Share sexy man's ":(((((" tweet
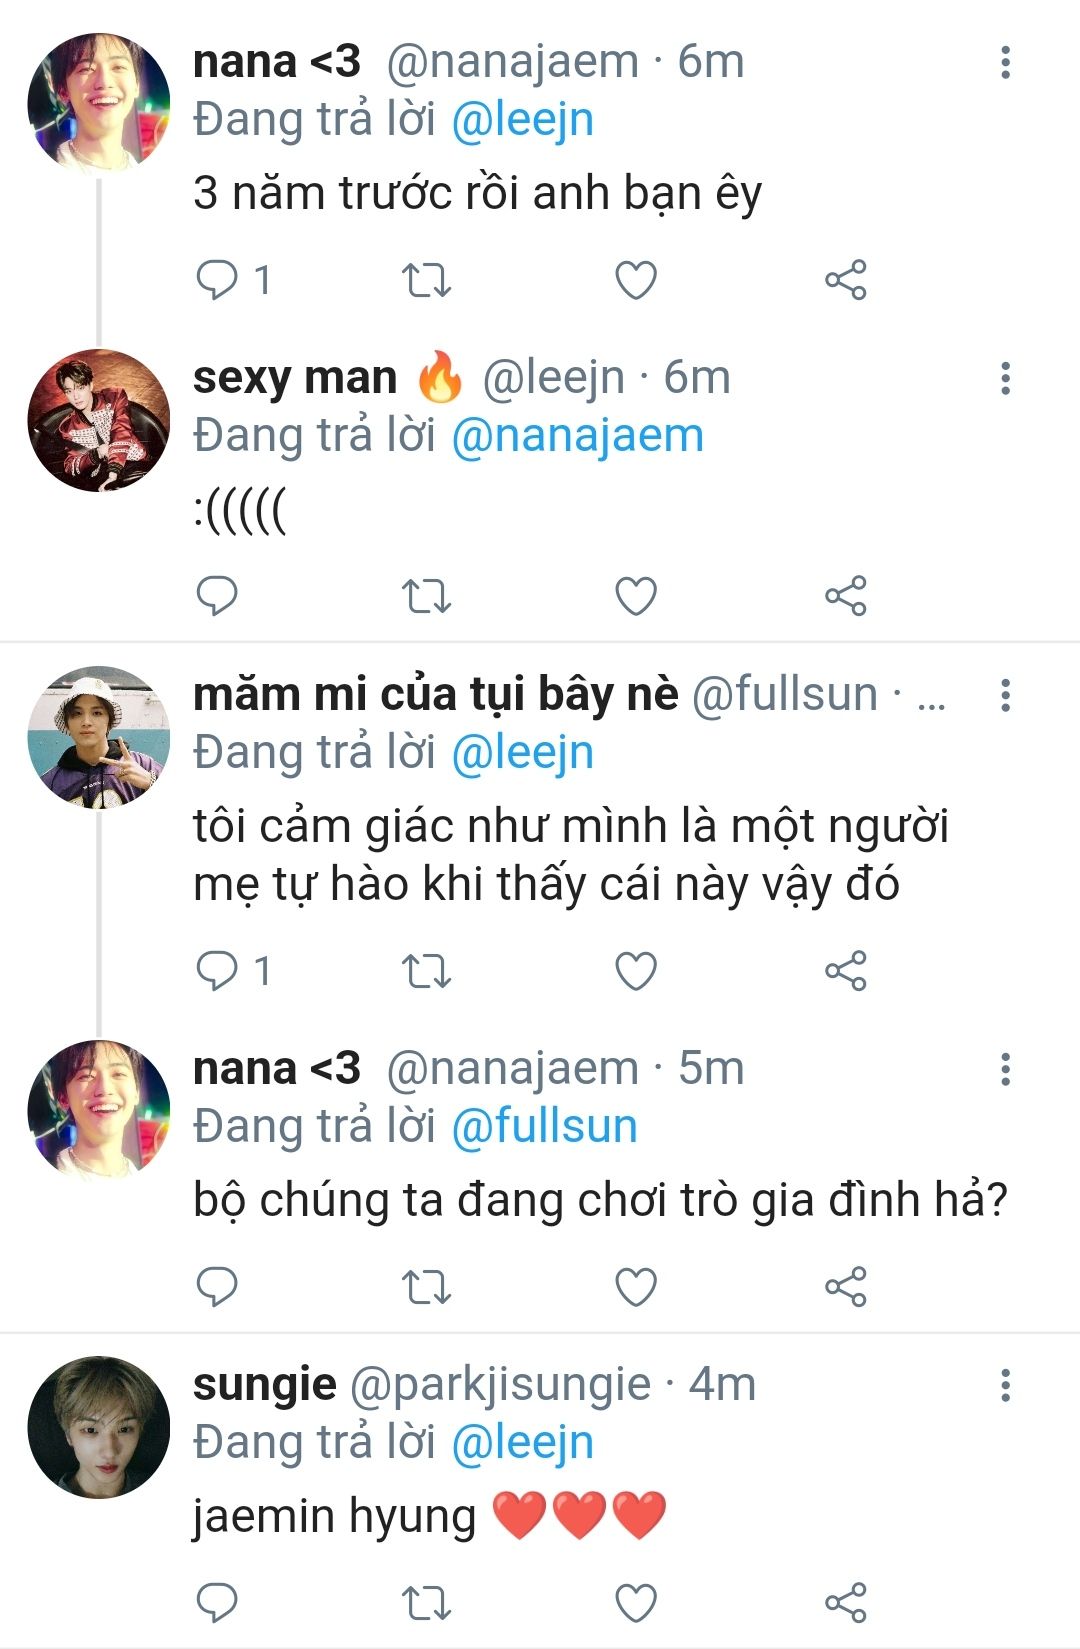The width and height of the screenshot is (1080, 1649). (x=845, y=596)
